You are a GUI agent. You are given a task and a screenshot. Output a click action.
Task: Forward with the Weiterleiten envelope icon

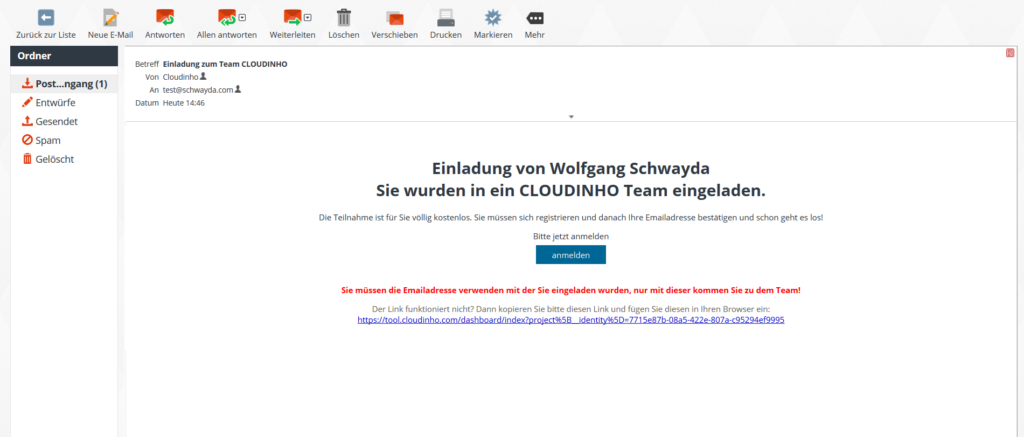[x=292, y=18]
